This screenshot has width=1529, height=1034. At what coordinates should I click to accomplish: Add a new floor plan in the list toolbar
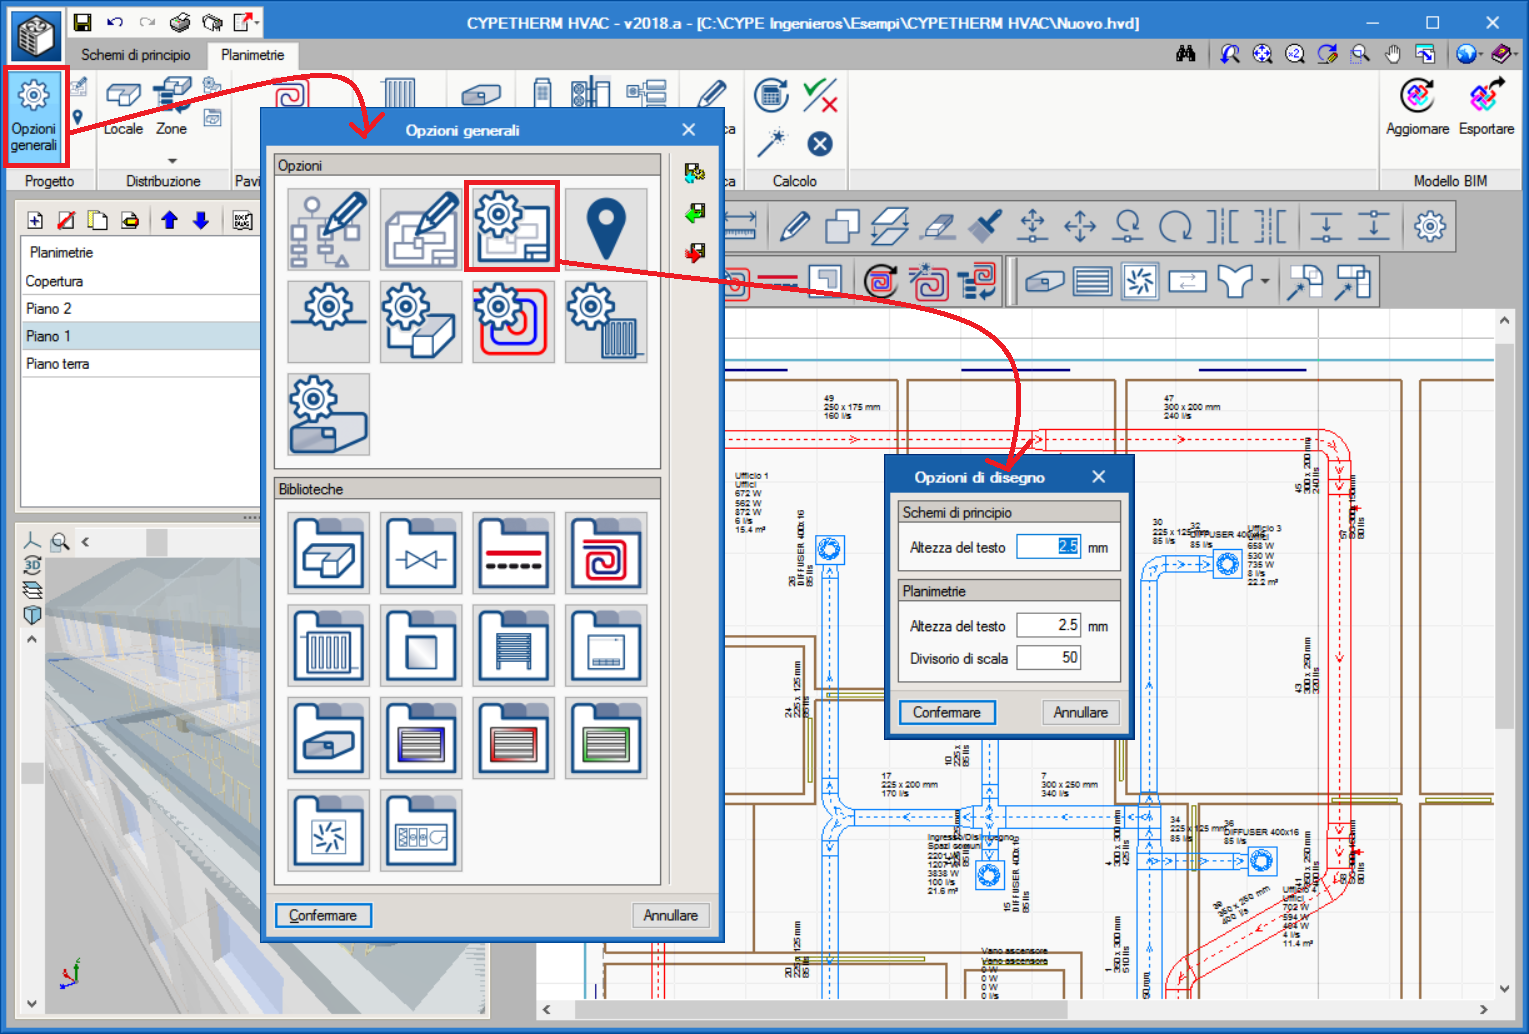pyautogui.click(x=35, y=220)
